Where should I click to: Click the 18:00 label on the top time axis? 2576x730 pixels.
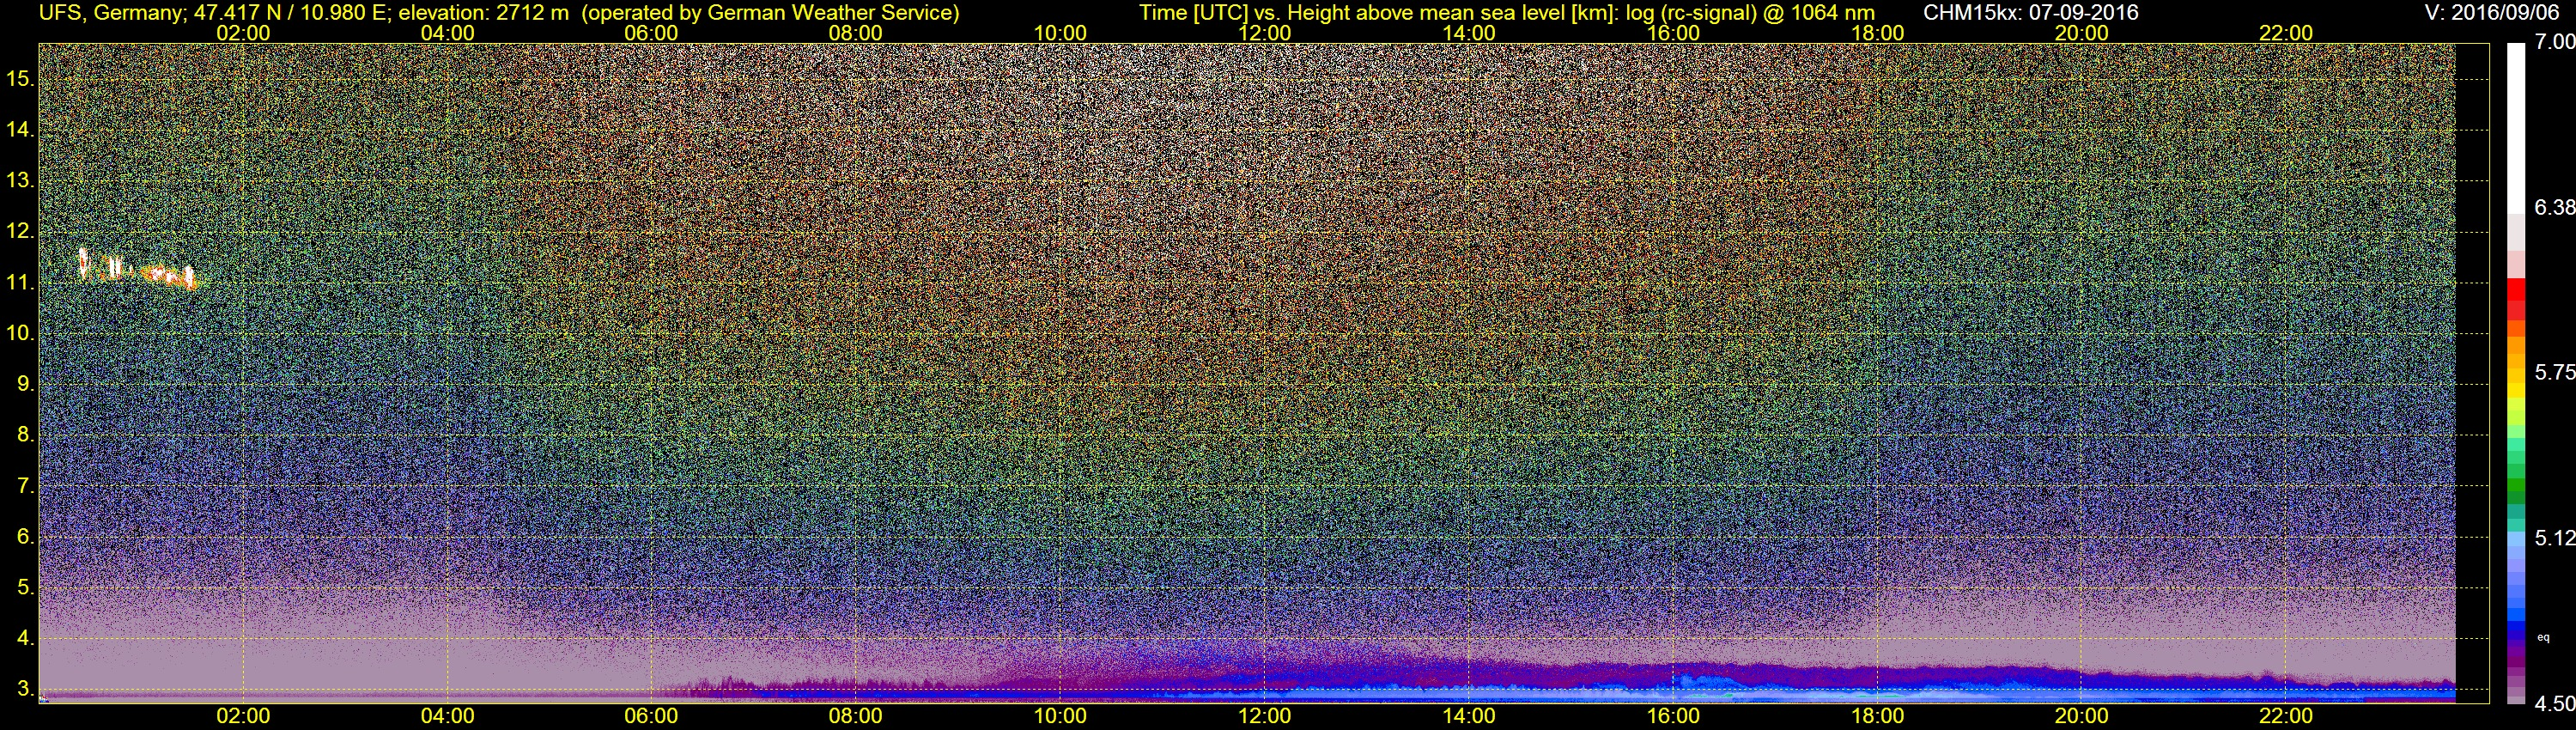click(1878, 33)
